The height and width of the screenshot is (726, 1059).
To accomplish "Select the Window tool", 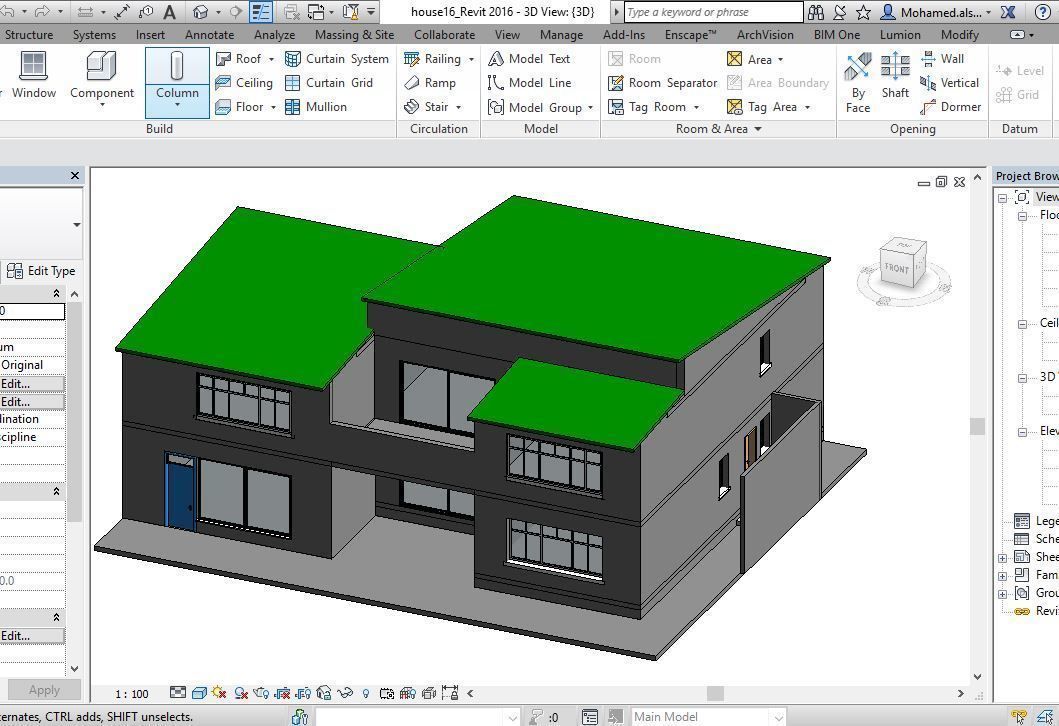I will [x=33, y=76].
